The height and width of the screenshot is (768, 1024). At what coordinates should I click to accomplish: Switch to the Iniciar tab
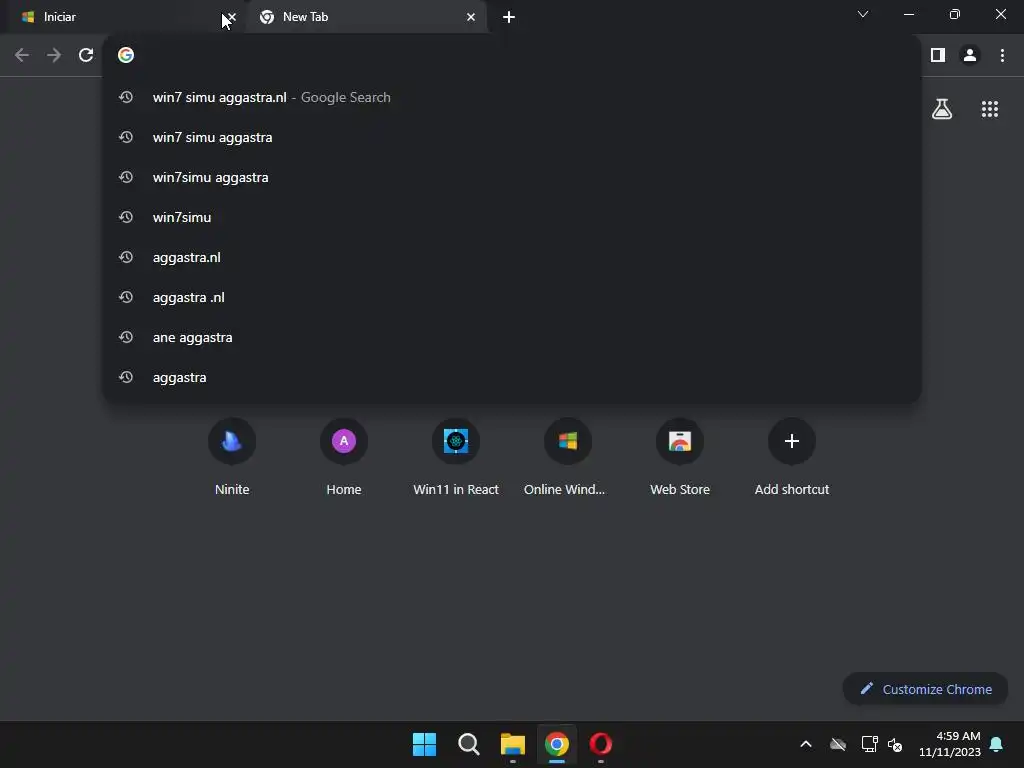tap(123, 17)
